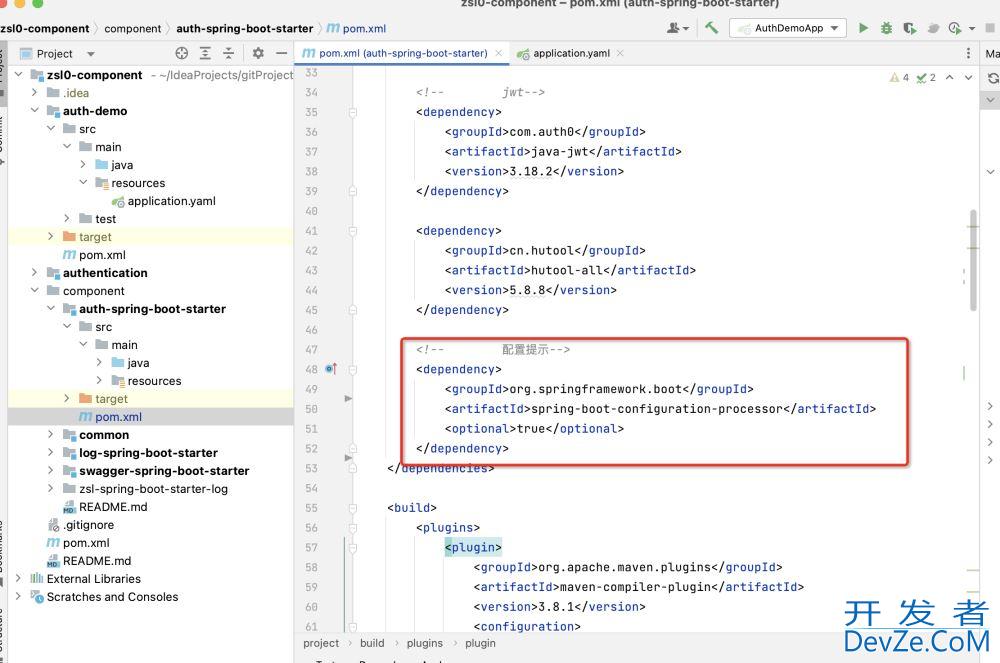Open the AuthDemoApp run configuration dropdown
Viewport: 1000px width, 663px height.
click(788, 28)
